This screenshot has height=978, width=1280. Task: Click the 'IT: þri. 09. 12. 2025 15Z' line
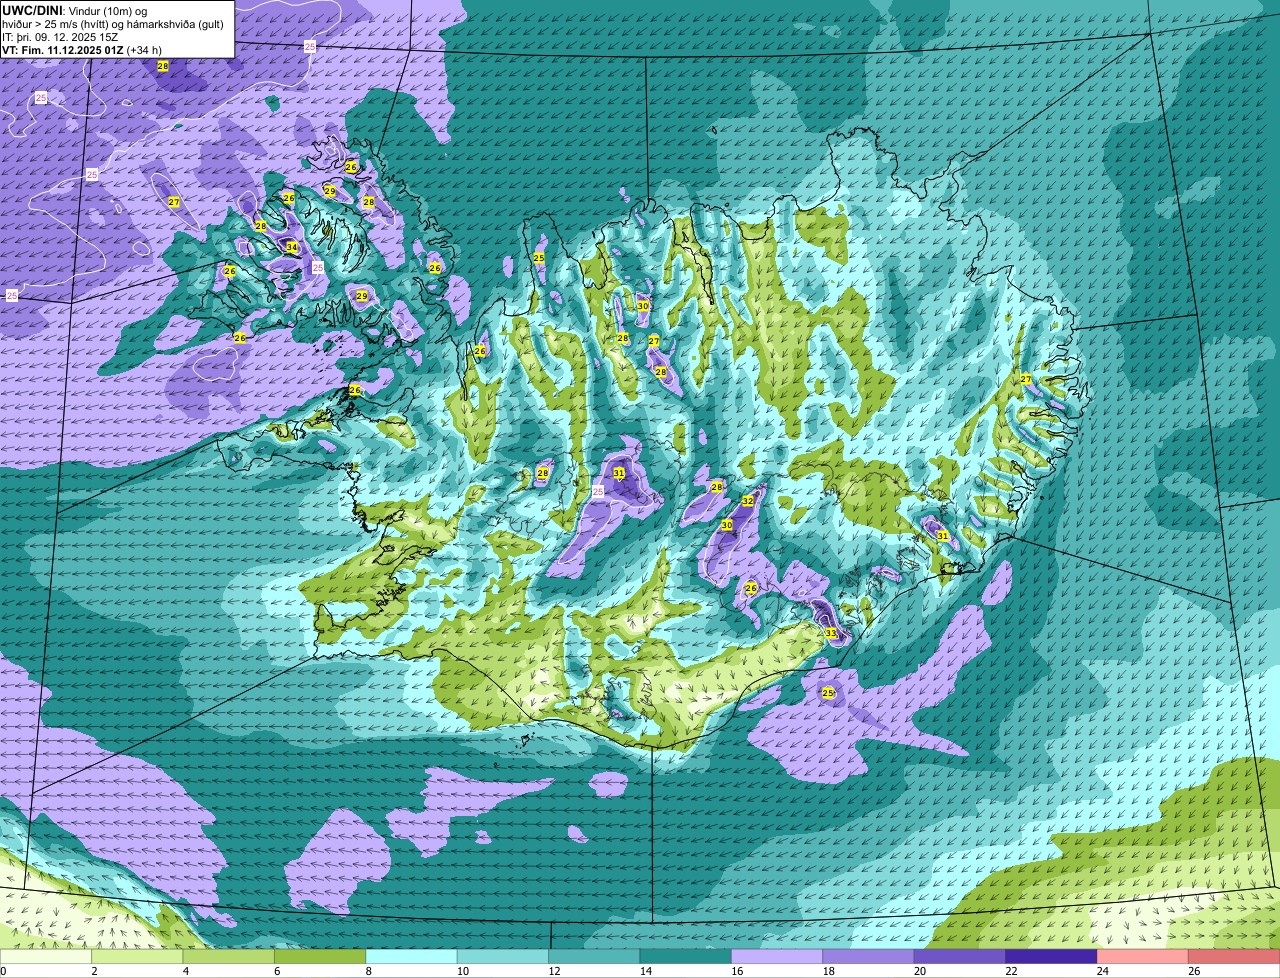(60, 36)
